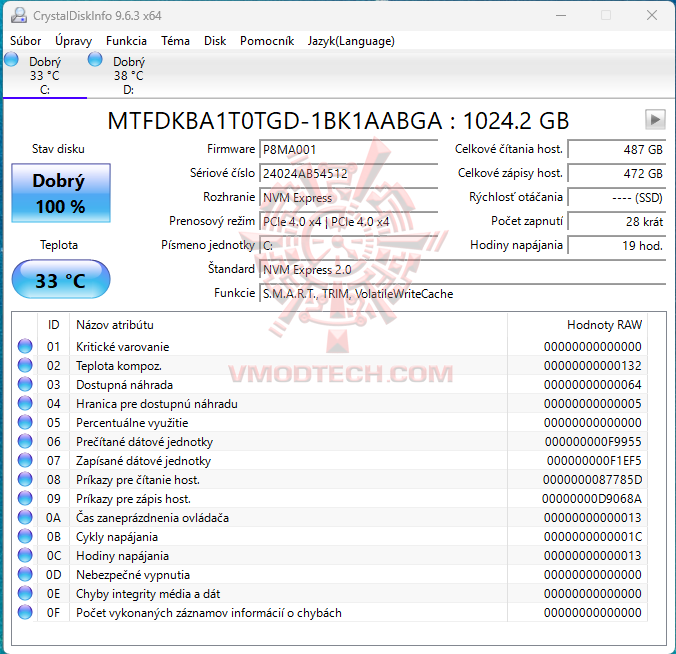Click the status orb of Prečítané dátové jednotky
Viewport: 676px width, 654px height.
pyautogui.click(x=25, y=441)
